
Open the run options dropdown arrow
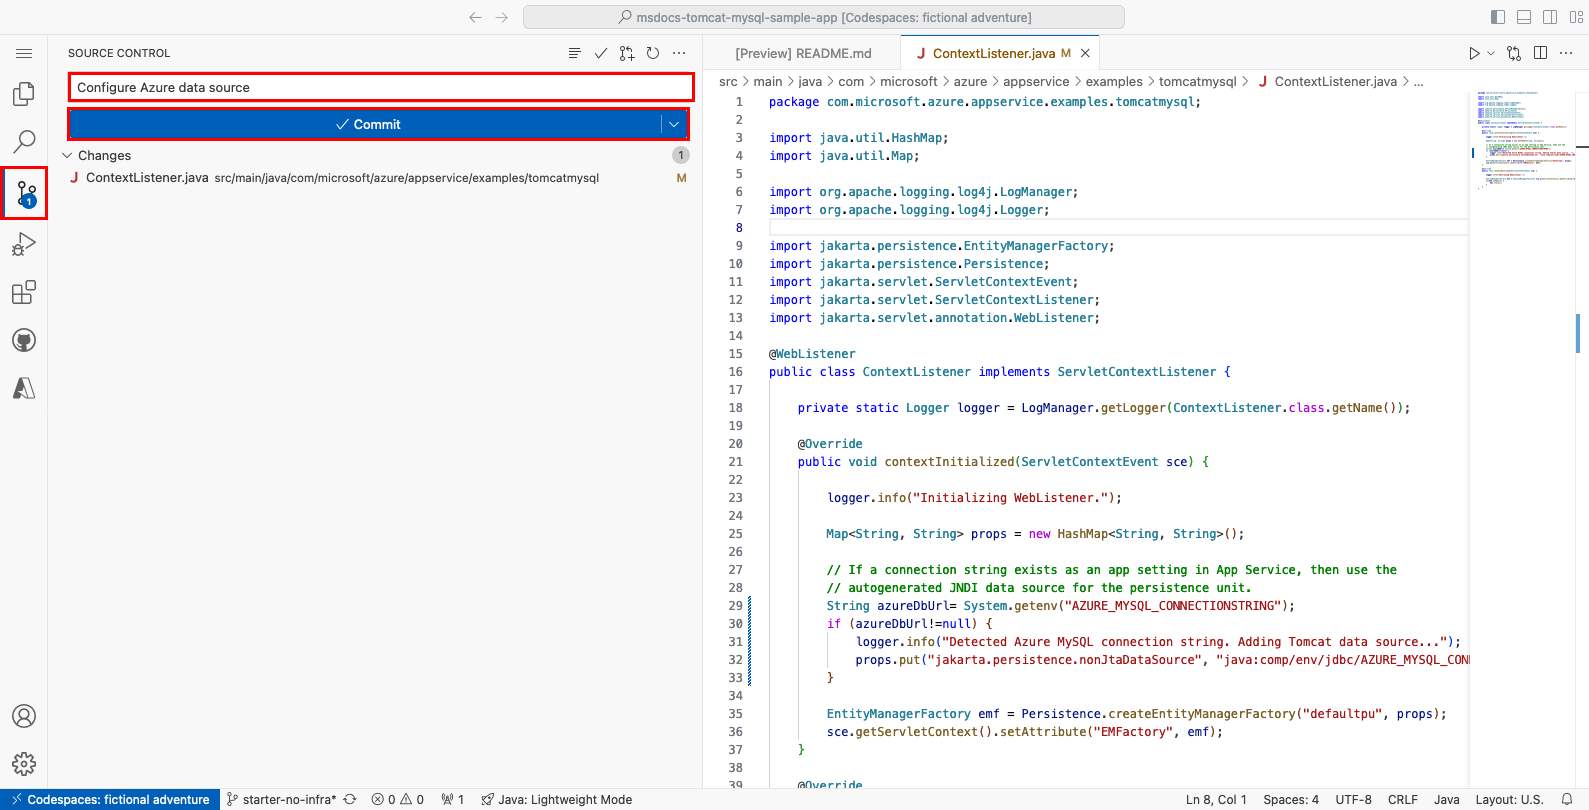[1491, 53]
